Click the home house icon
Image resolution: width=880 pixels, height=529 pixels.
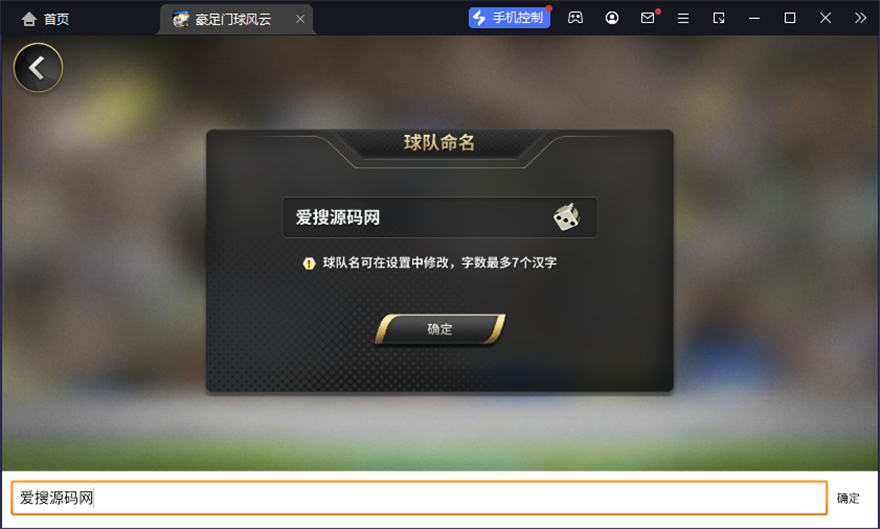(x=29, y=19)
